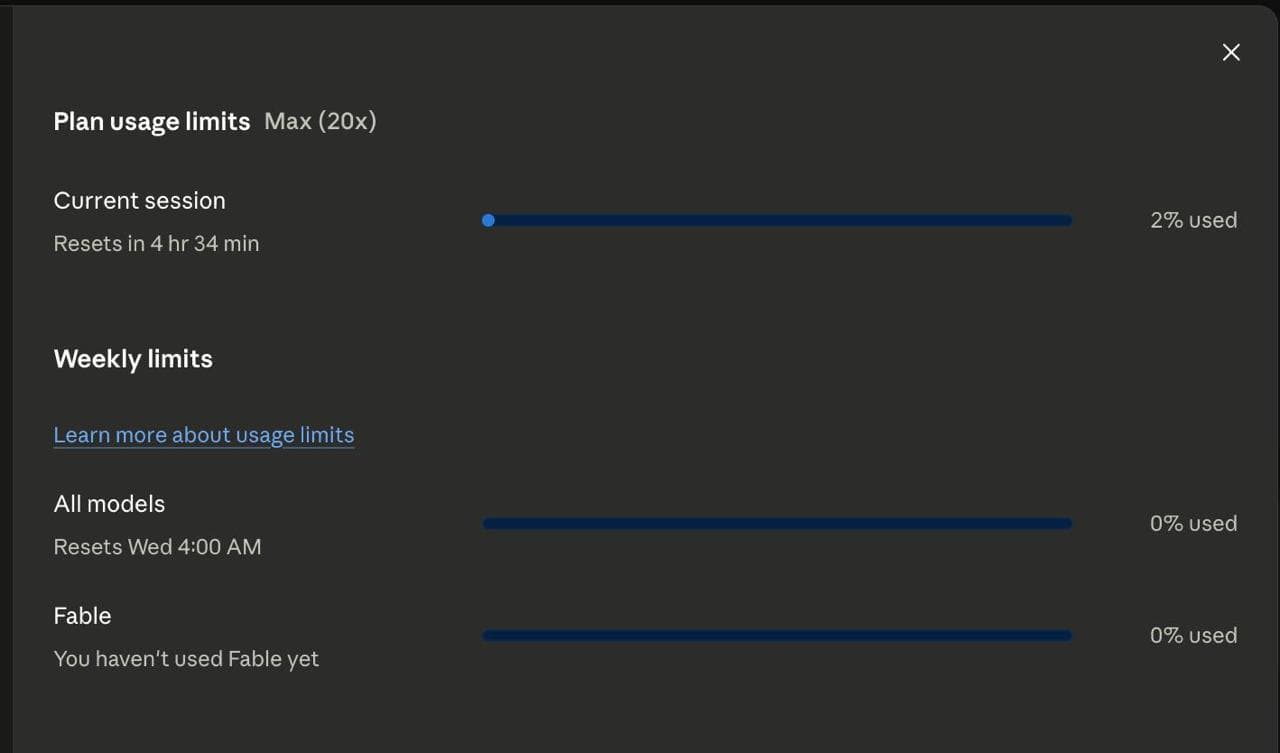1280x753 pixels.
Task: Click the Fable weekly usage bar
Action: pyautogui.click(x=777, y=635)
